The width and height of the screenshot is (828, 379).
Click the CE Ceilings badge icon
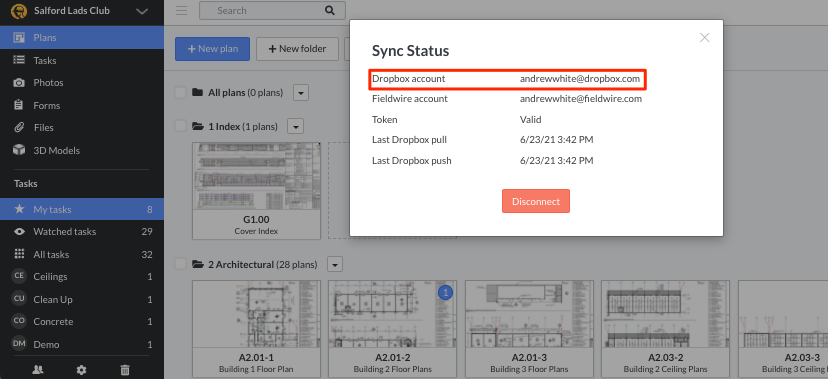(x=19, y=276)
